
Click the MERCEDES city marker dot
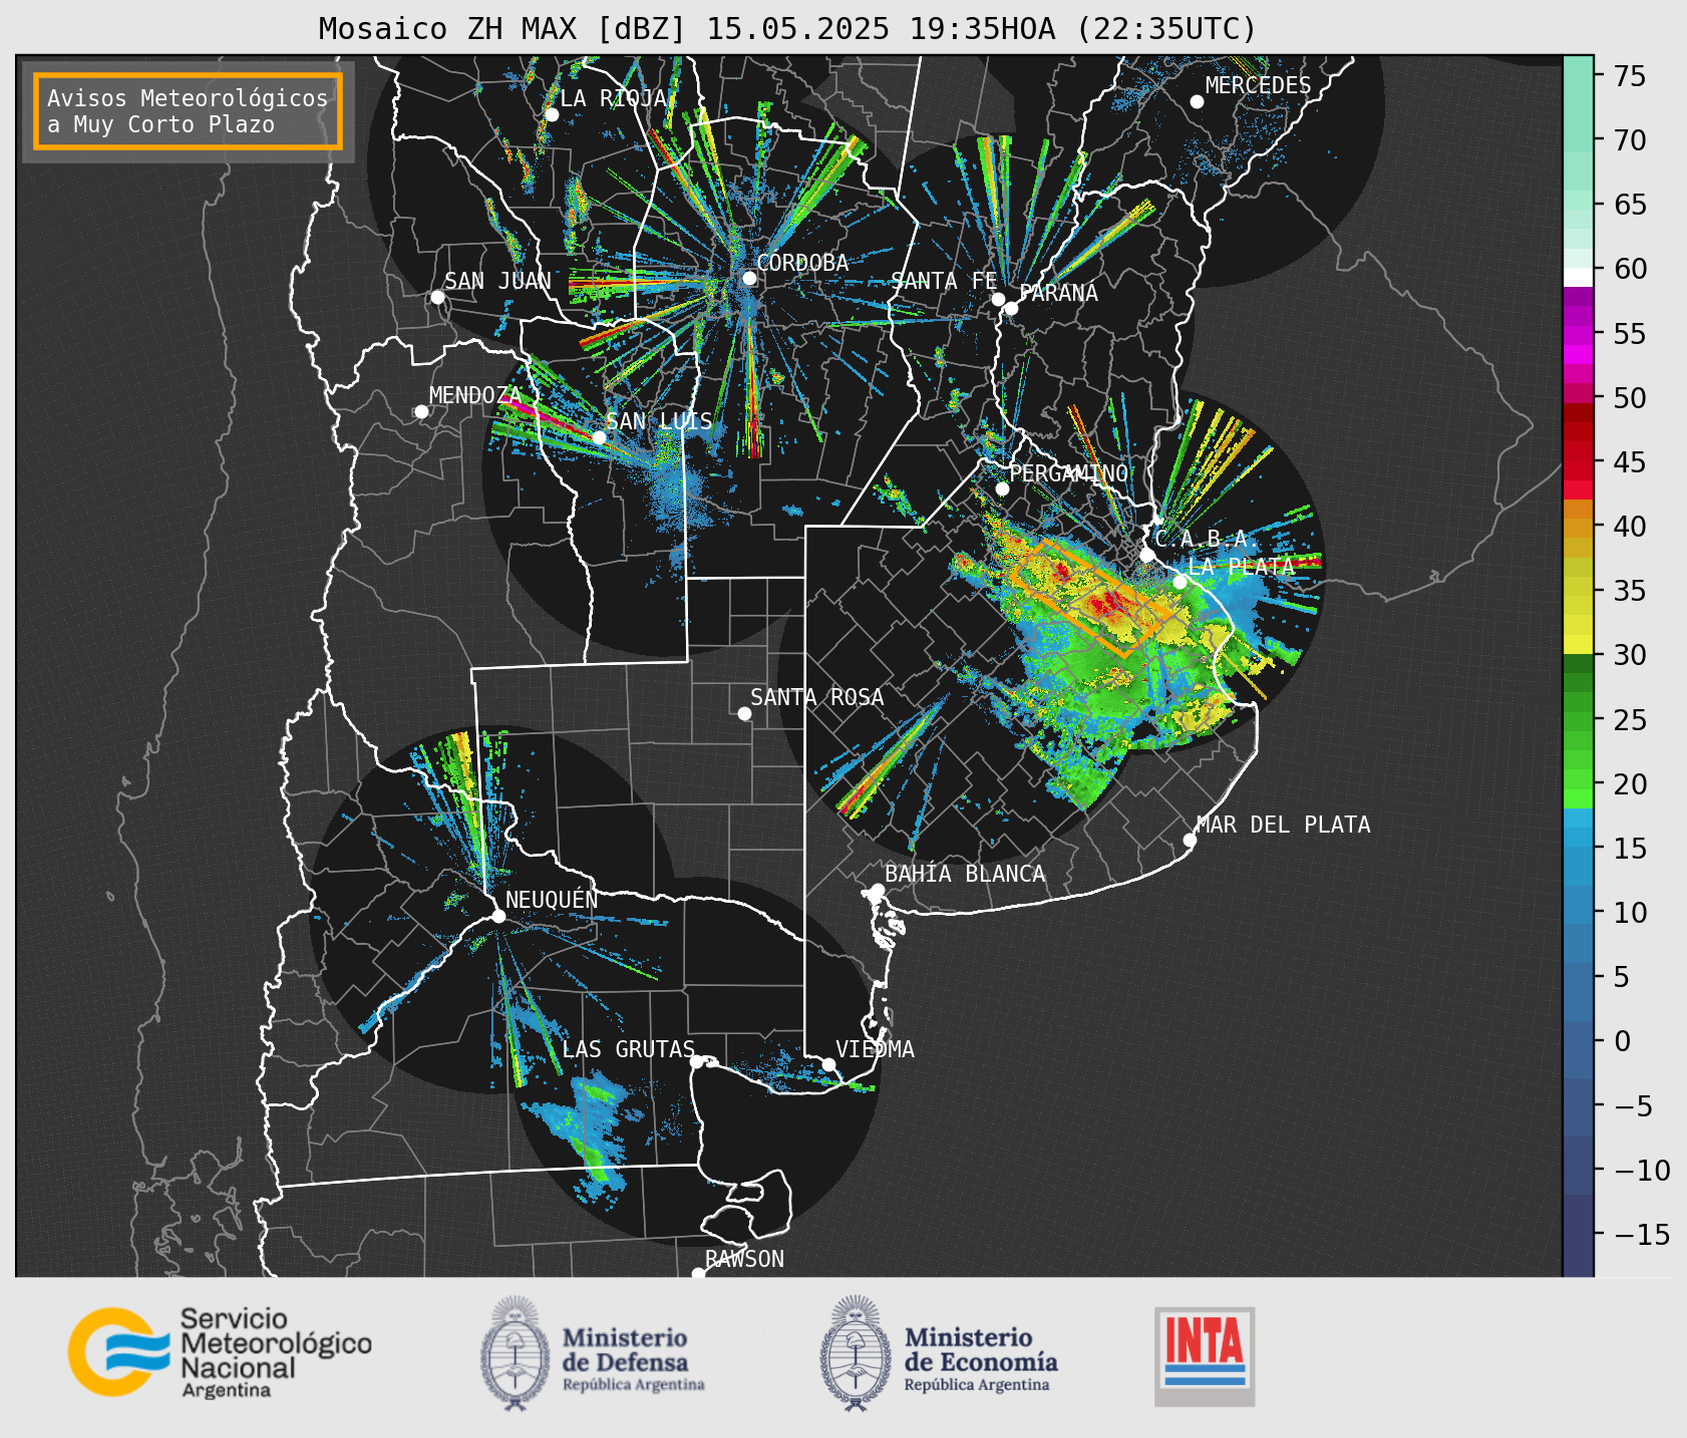1196,102
